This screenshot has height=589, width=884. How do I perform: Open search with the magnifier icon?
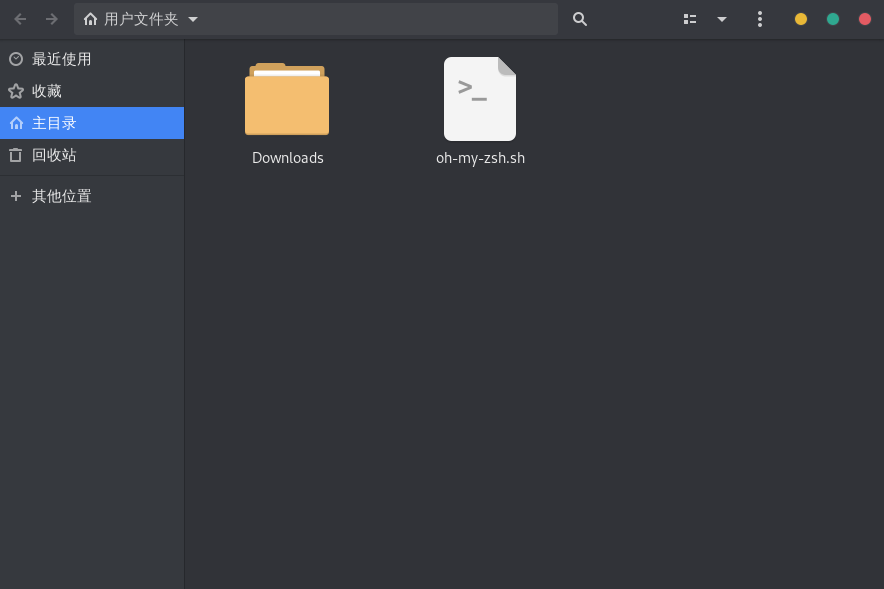point(580,19)
